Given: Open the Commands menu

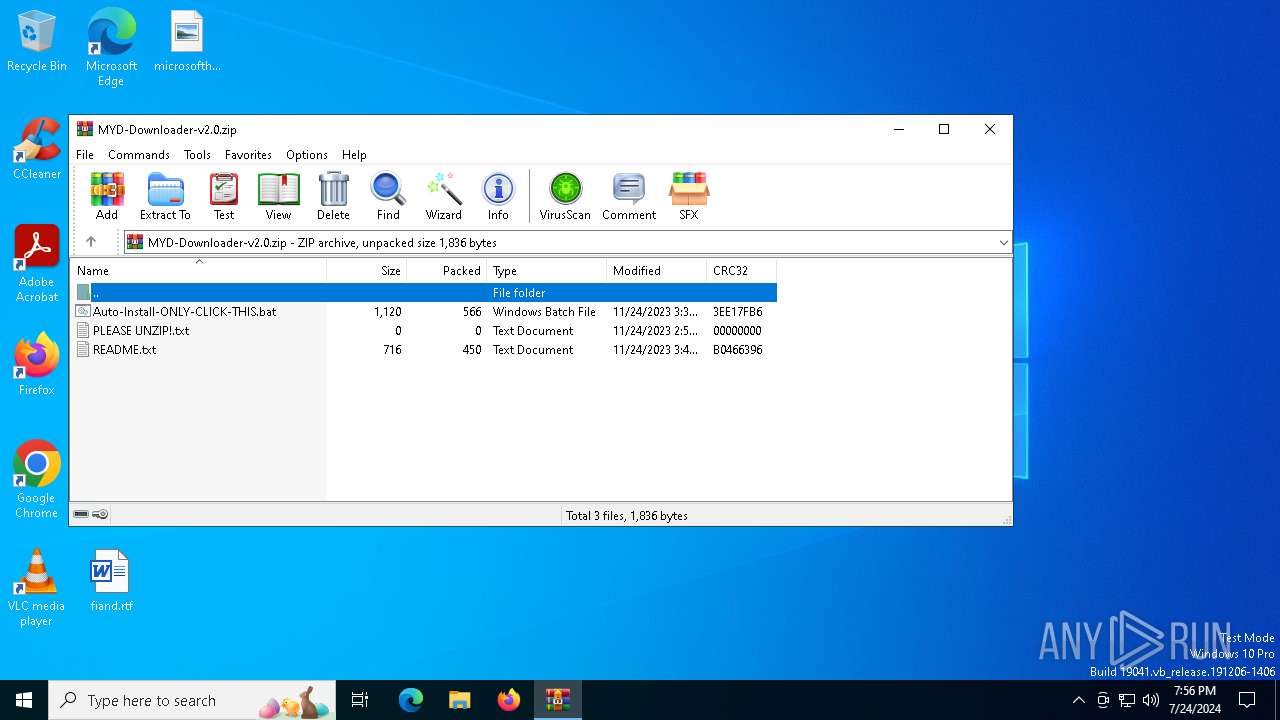Looking at the screenshot, I should (139, 155).
